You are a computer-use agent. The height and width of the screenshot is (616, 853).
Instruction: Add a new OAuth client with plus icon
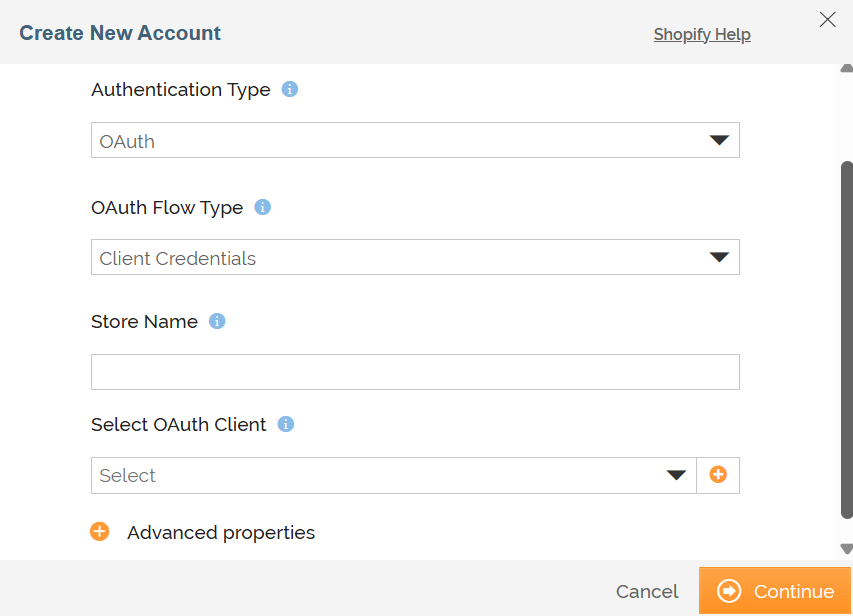[x=718, y=475]
